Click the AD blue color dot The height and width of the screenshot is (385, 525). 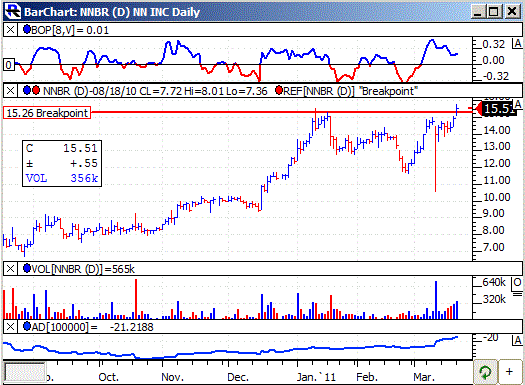click(27, 326)
